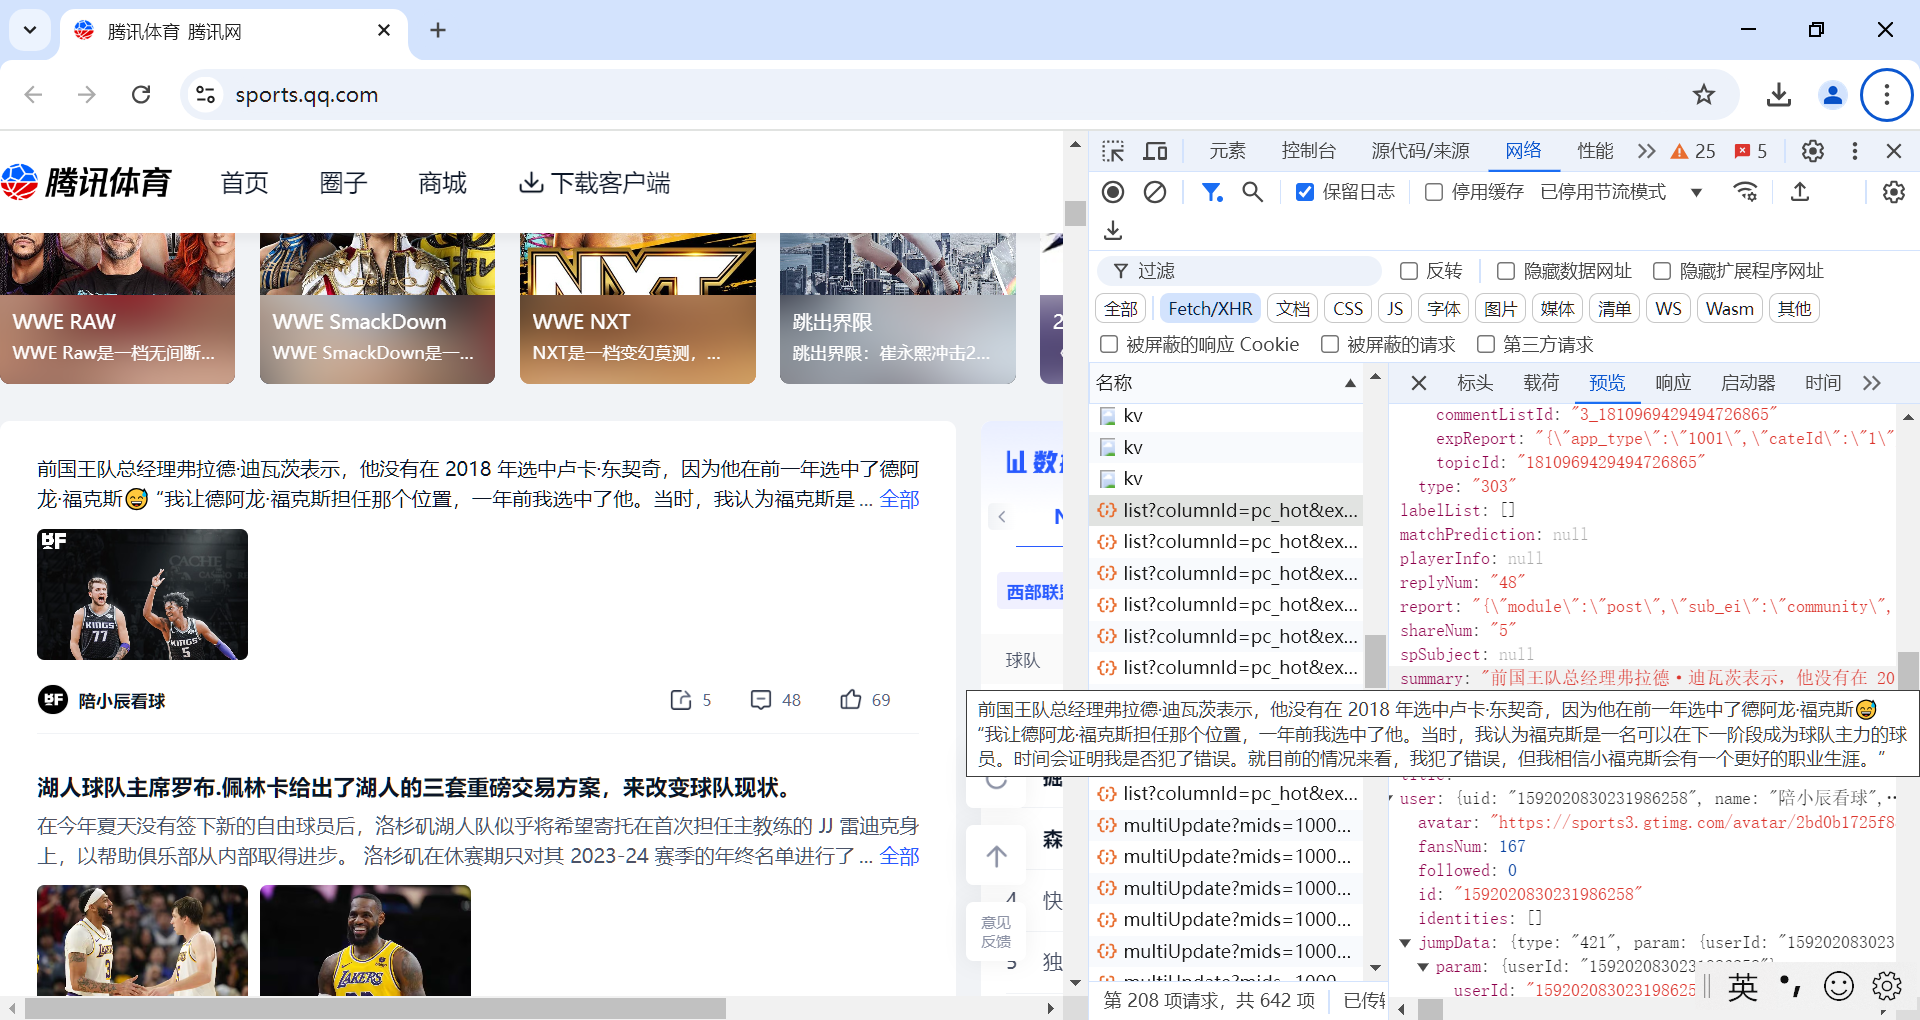Click the warnings count 25 icon
Image resolution: width=1920 pixels, height=1020 pixels.
(1693, 151)
